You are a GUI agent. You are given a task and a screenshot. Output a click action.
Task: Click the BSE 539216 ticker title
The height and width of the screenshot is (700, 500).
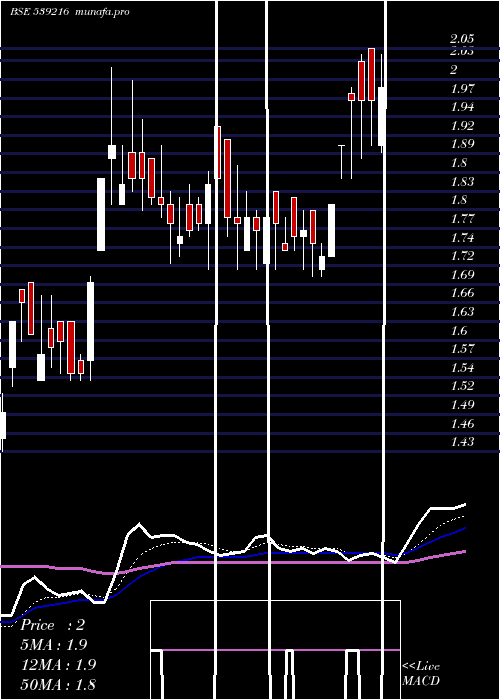tap(40, 12)
